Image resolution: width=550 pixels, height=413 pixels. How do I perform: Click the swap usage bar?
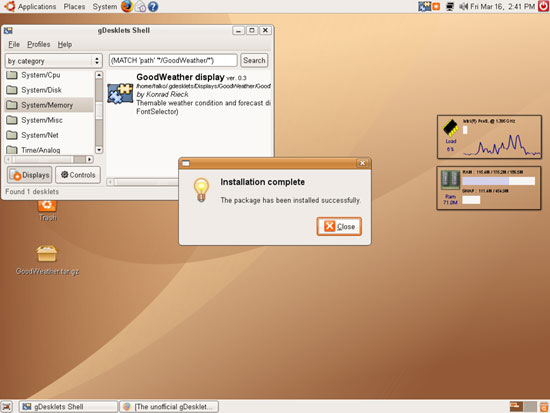pos(471,200)
